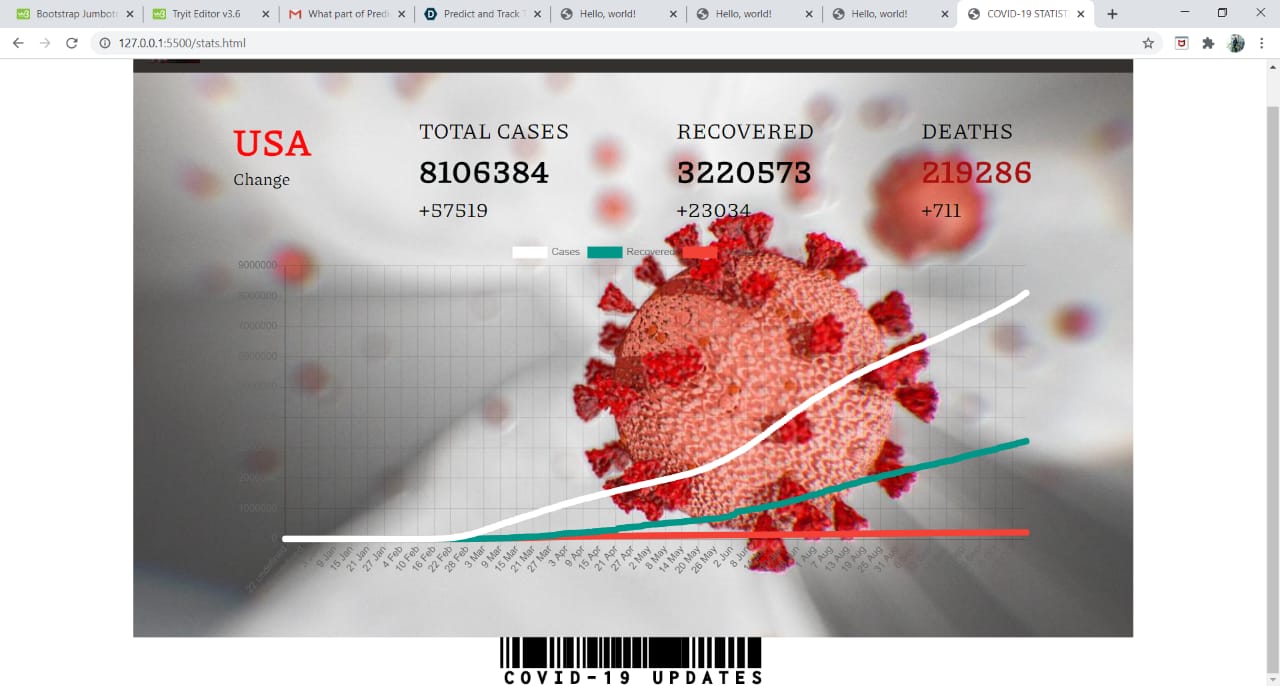Viewport: 1280px width, 686px height.
Task: Click the teal Recovered legend swatch
Action: 604,252
